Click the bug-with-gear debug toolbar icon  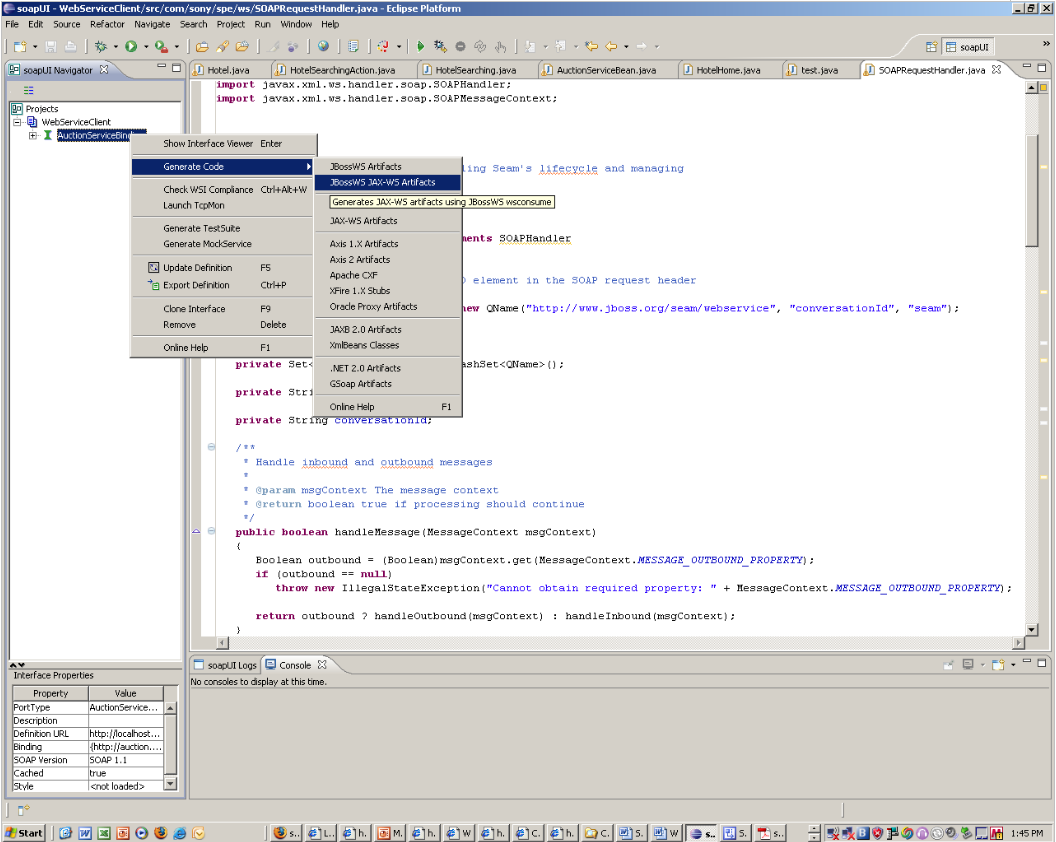440,46
